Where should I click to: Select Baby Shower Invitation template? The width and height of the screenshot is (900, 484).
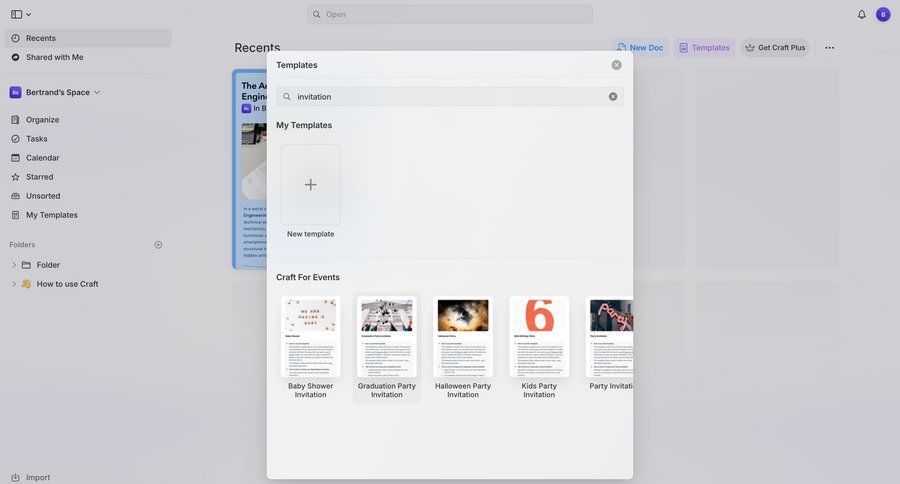coord(311,347)
